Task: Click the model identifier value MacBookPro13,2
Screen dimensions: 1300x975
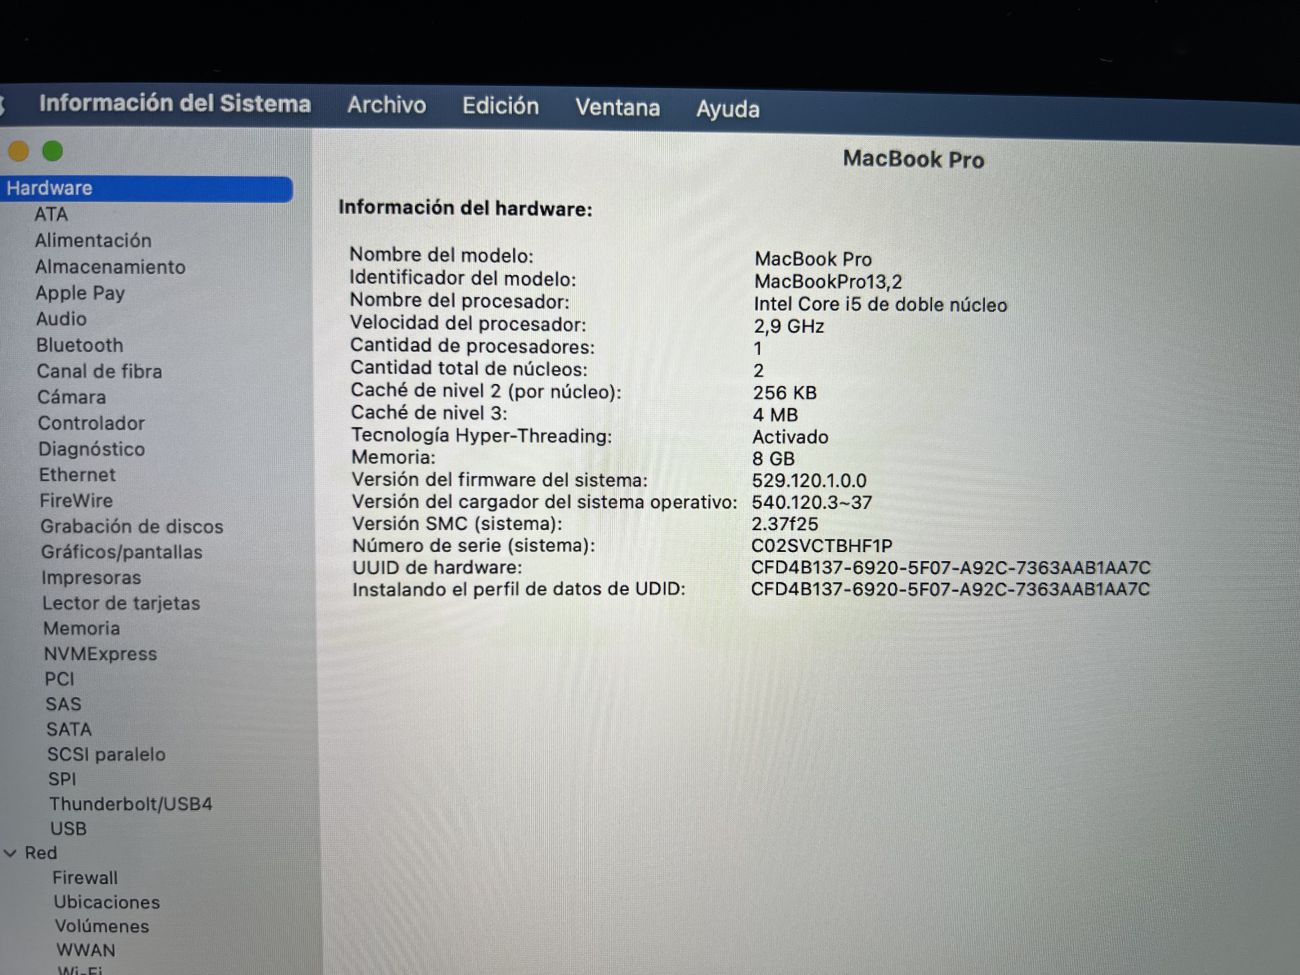Action: point(828,282)
